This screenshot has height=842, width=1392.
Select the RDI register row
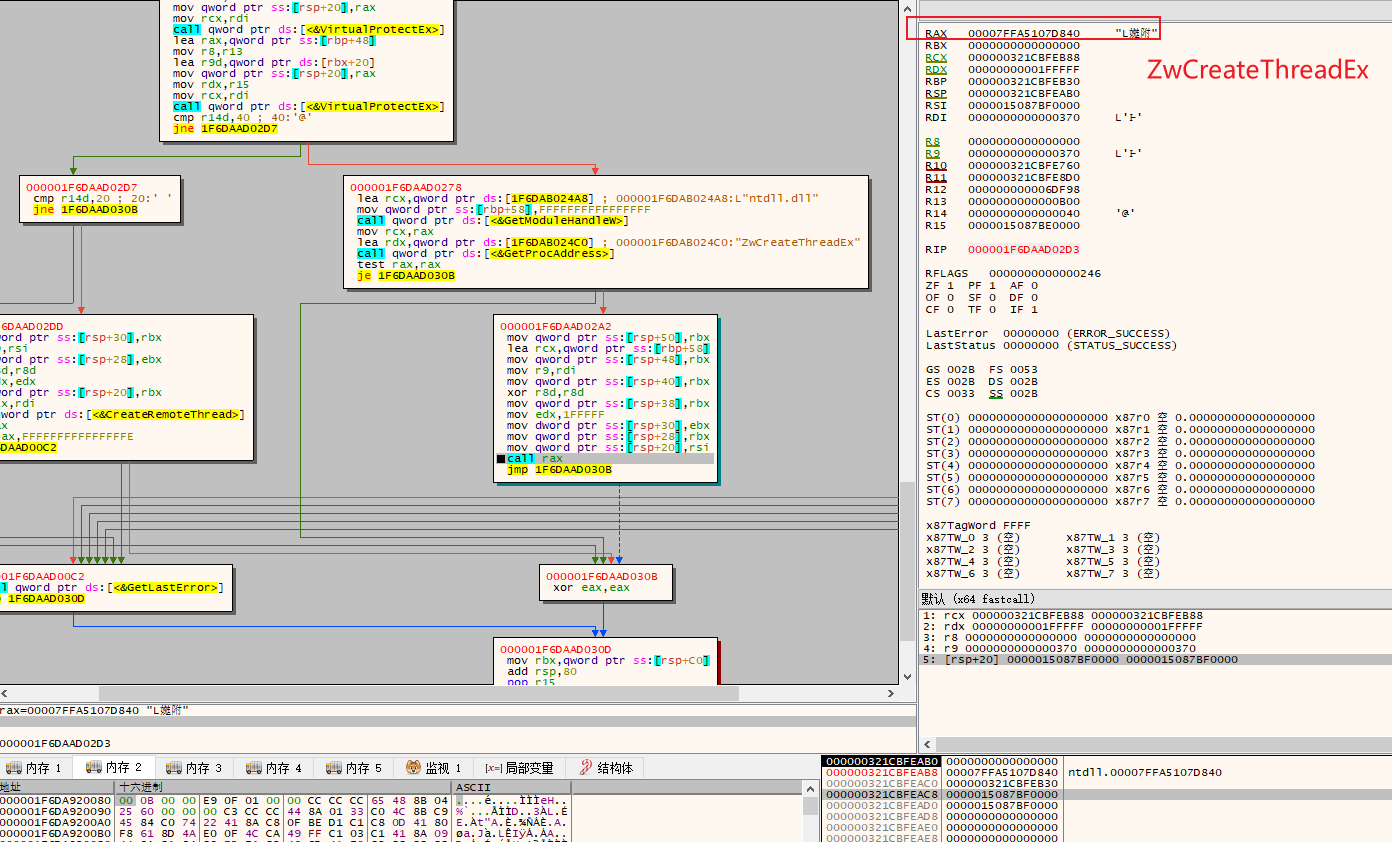(x=1035, y=118)
